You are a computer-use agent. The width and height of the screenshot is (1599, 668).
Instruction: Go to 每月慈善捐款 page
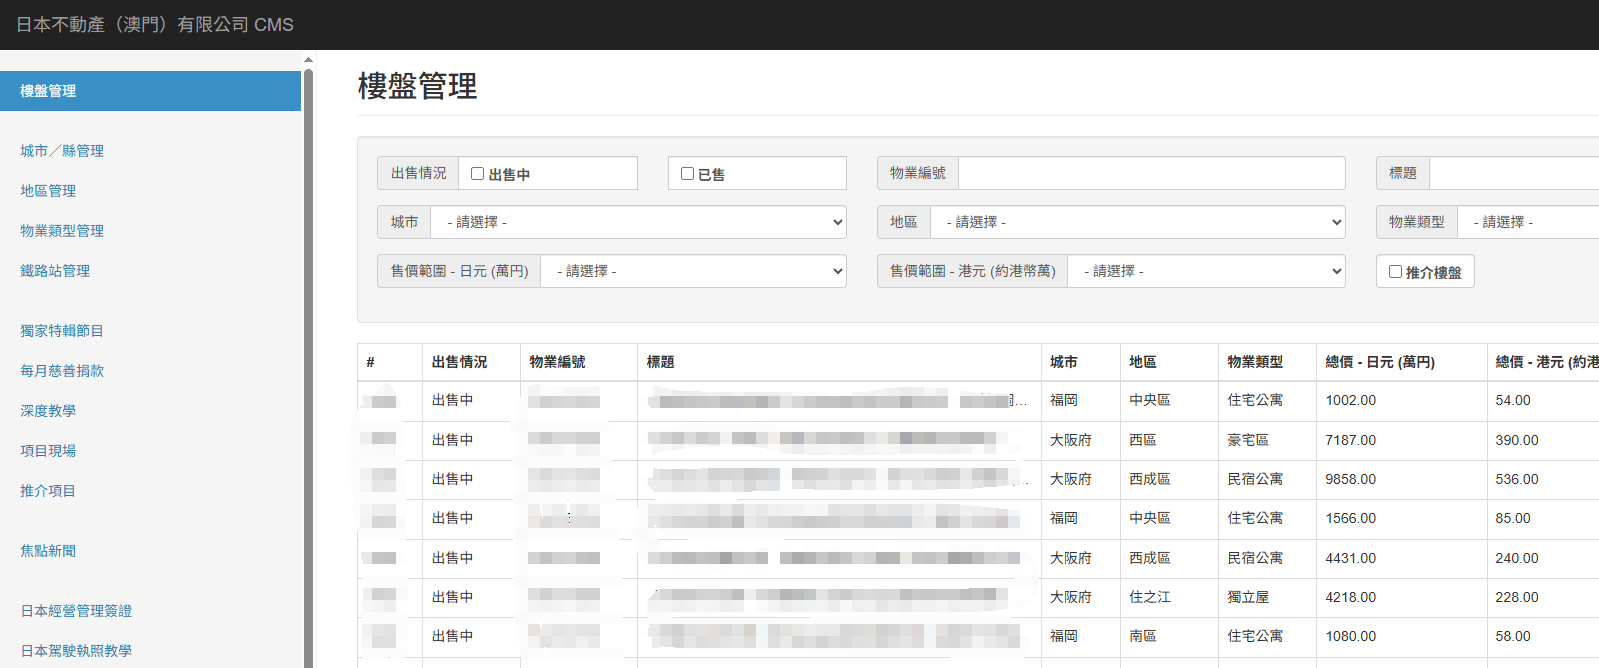point(62,371)
